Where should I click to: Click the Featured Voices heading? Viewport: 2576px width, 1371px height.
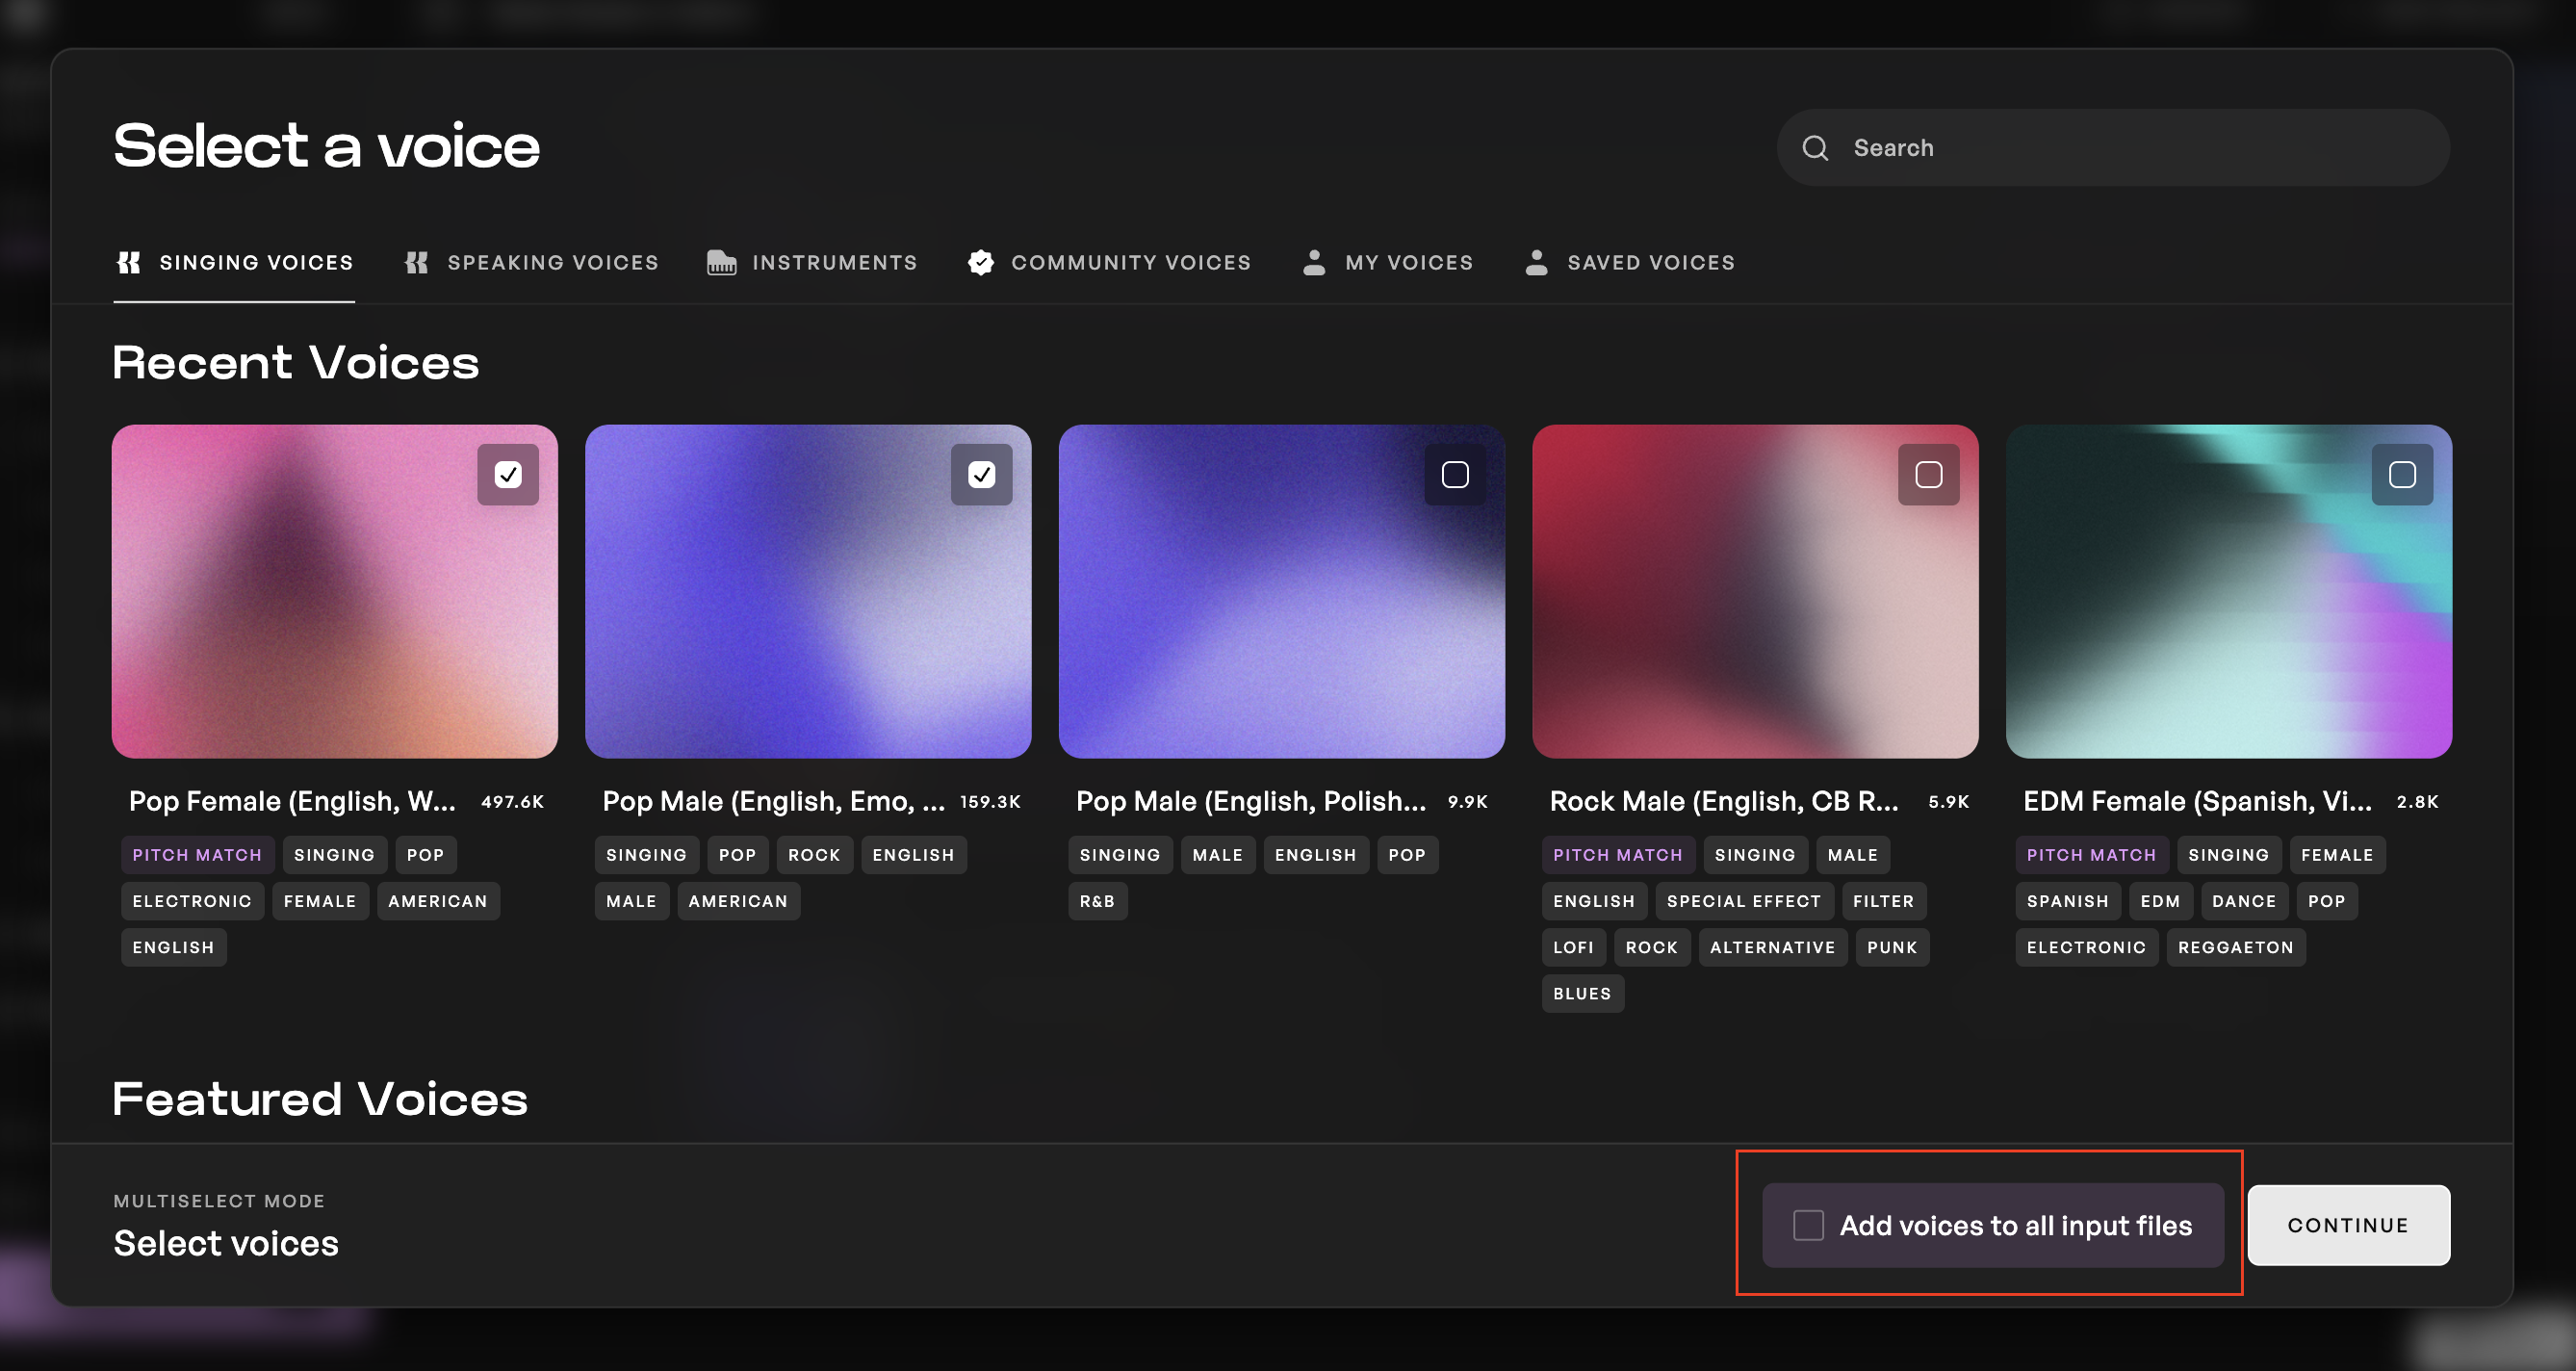(x=320, y=1099)
